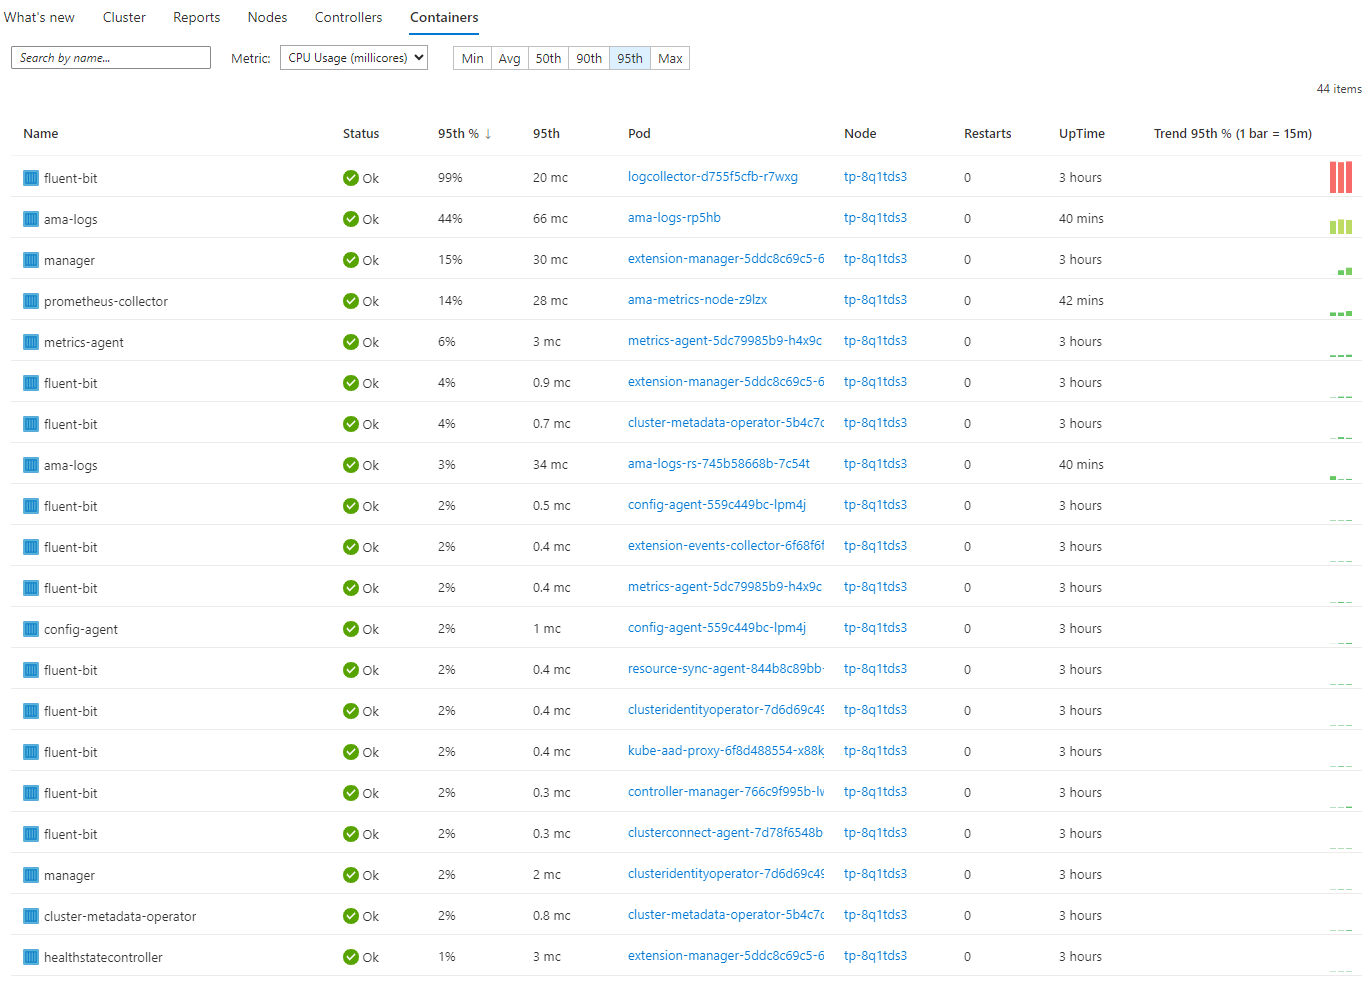Viewport: 1369px width, 986px height.
Task: Click the container icon next to metrics-agent
Action: pyautogui.click(x=31, y=342)
